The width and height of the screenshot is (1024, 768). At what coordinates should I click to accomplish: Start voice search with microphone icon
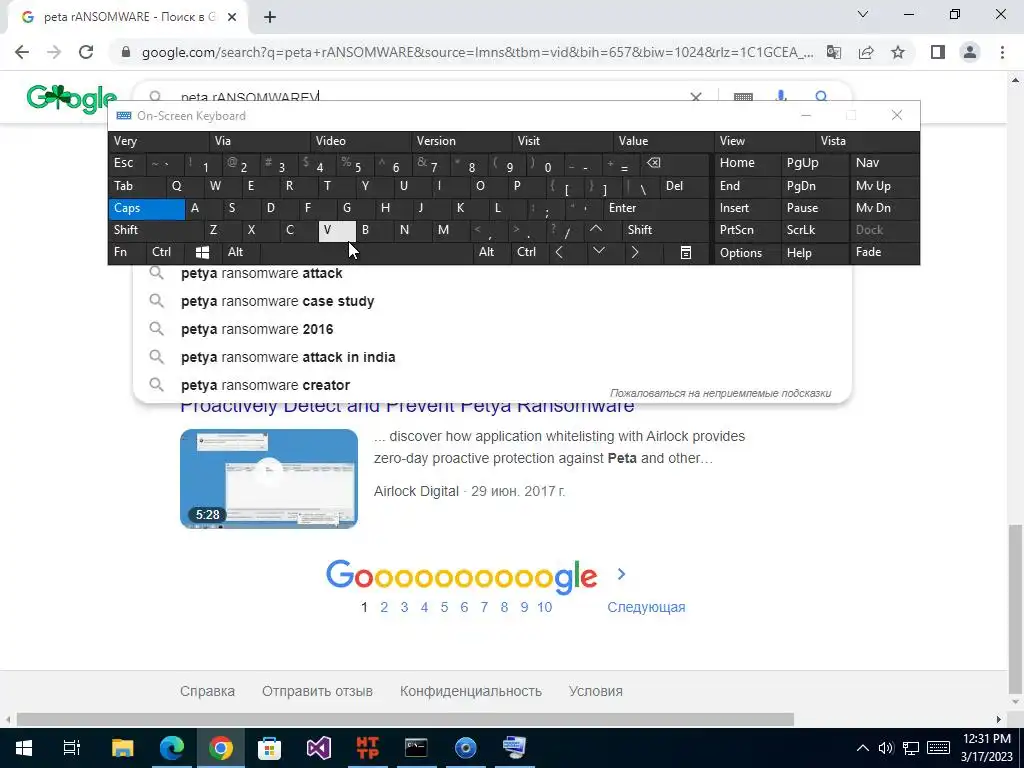[x=780, y=97]
